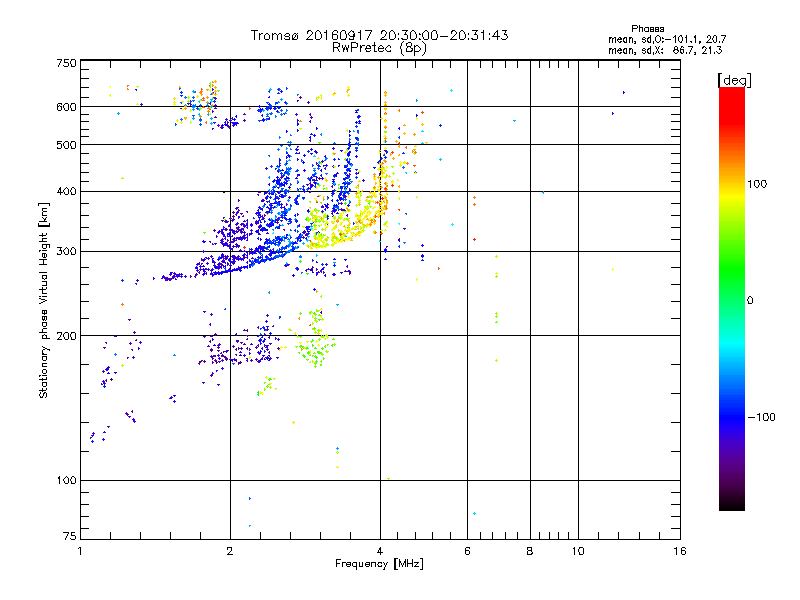Image resolution: width=800 pixels, height=600 pixels.
Task: Click the y-axis '500' tick label
Action: pos(66,145)
